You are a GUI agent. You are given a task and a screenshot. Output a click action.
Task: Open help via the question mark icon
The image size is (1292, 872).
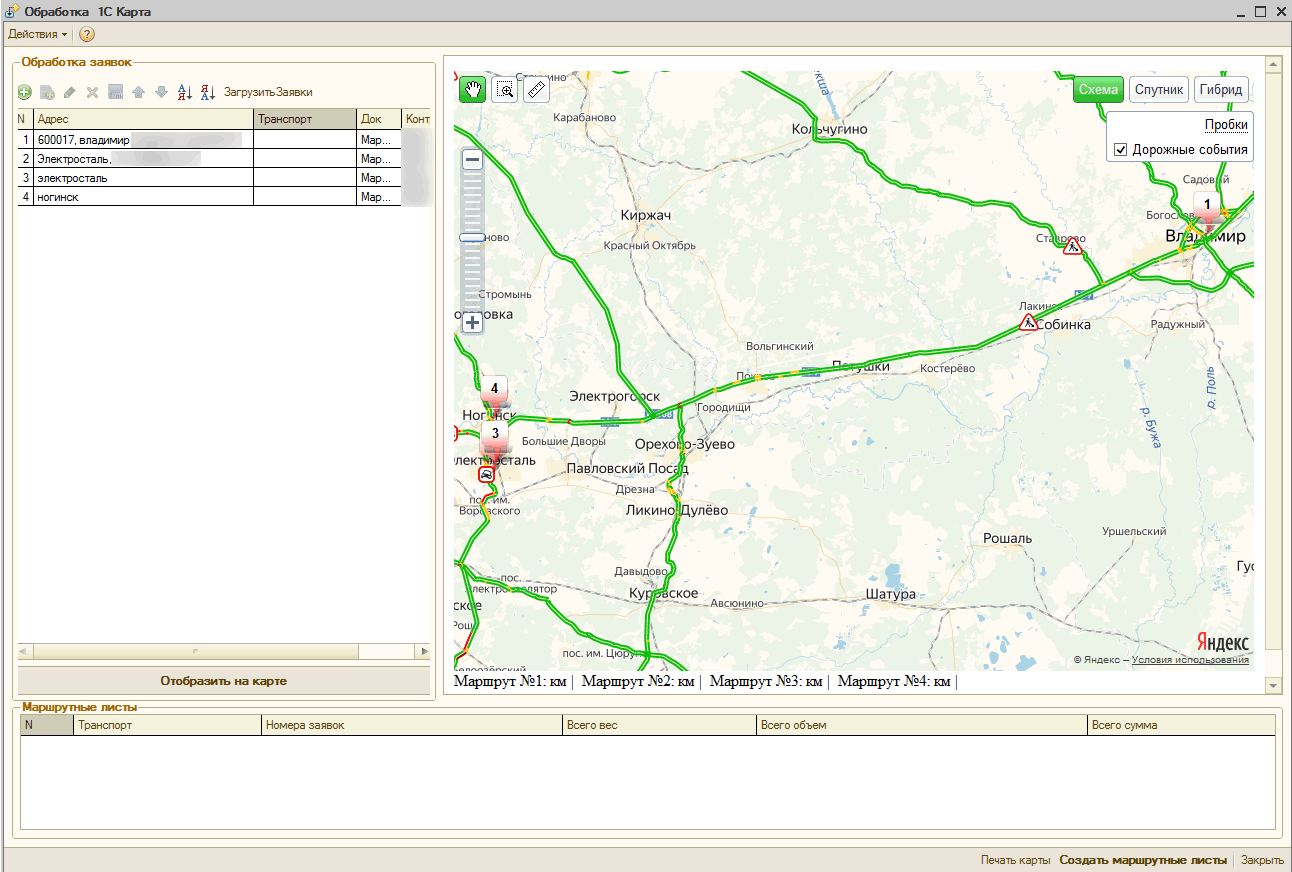[87, 35]
